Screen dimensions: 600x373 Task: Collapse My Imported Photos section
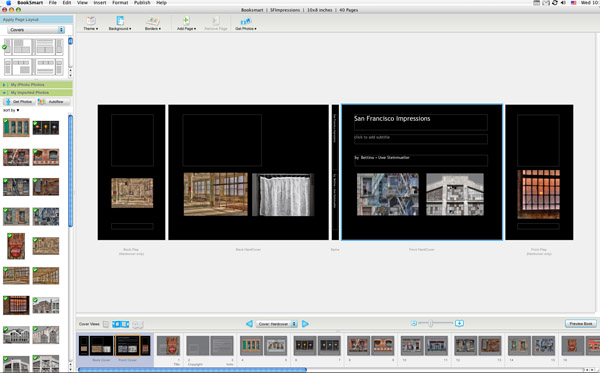[4, 93]
